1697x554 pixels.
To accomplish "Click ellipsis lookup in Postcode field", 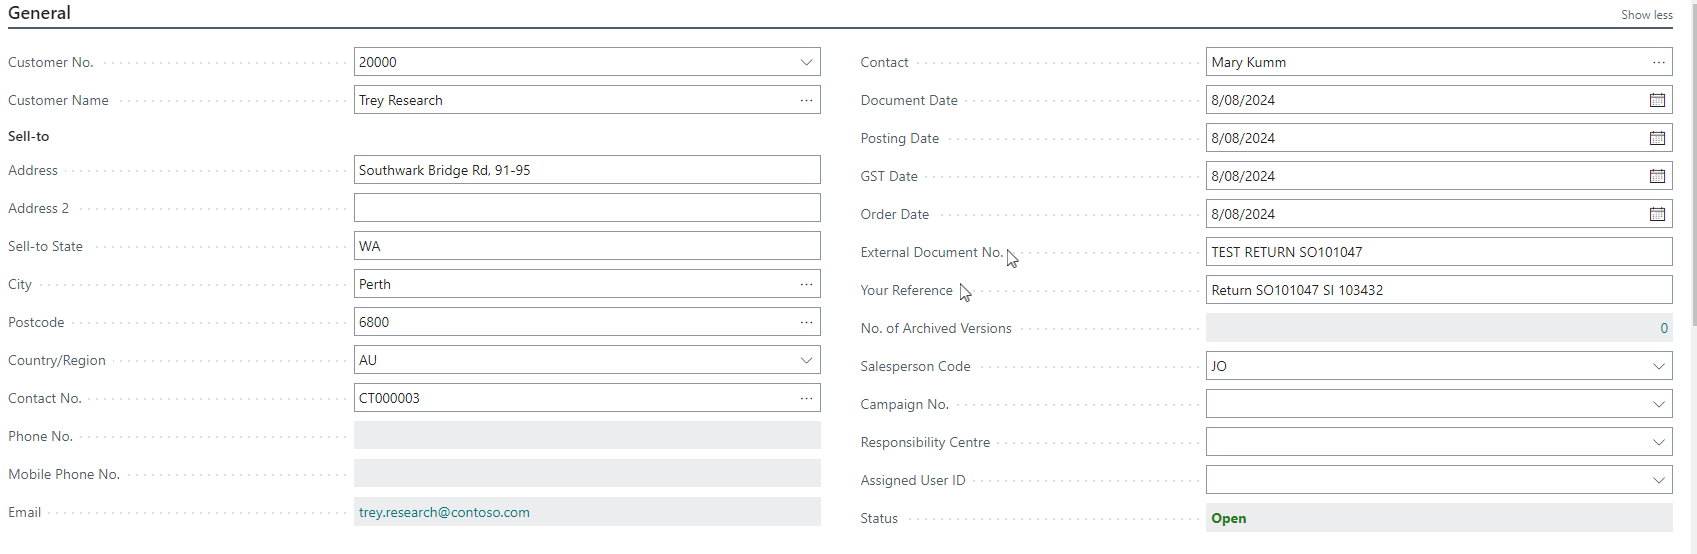I will coord(806,322).
